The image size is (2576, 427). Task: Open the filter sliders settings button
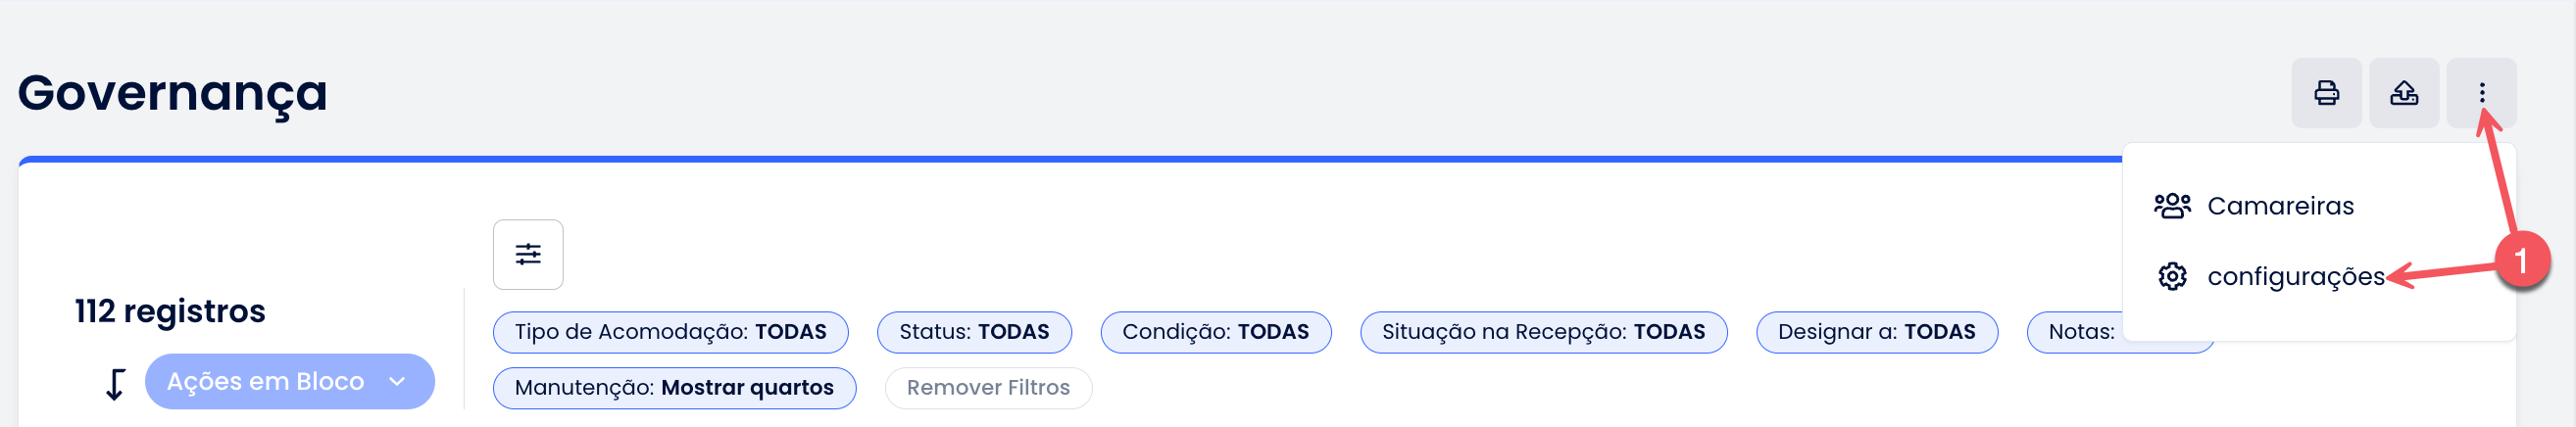[x=528, y=254]
